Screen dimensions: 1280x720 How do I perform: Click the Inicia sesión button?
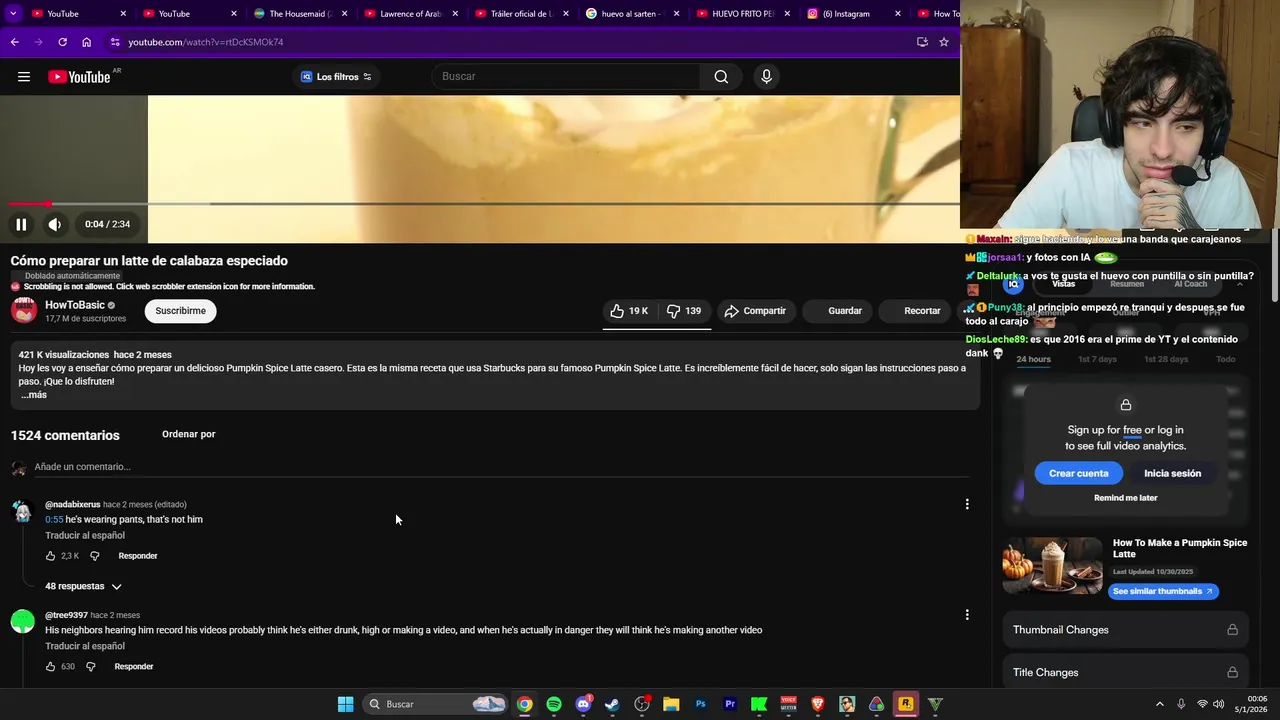(x=1173, y=473)
